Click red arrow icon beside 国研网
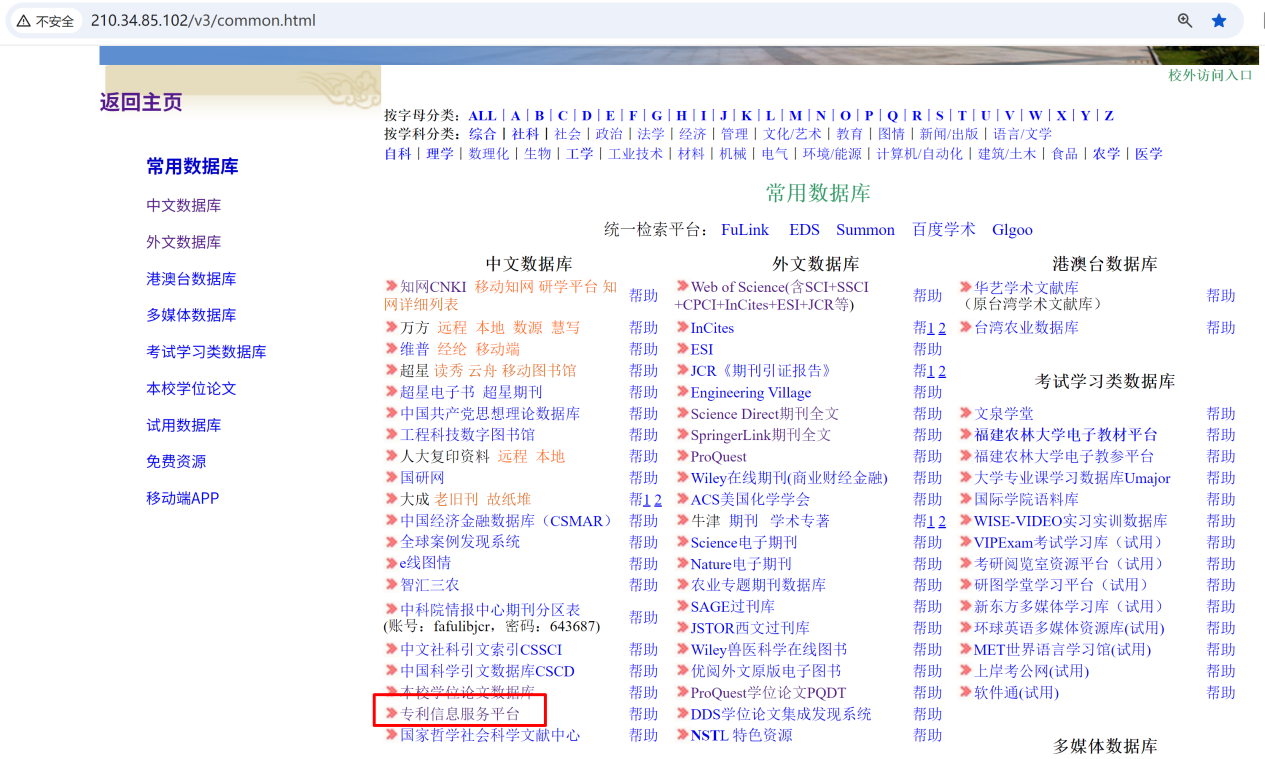The width and height of the screenshot is (1265, 759). [x=392, y=478]
